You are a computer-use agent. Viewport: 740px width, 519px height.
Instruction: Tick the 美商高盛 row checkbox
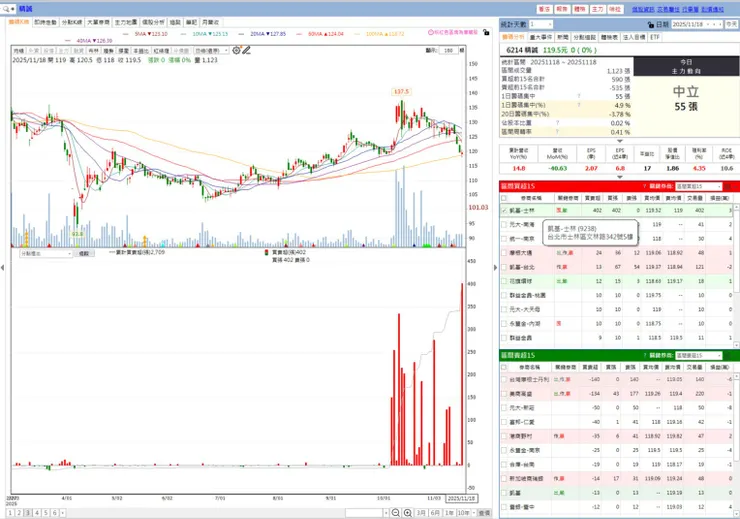(x=504, y=393)
